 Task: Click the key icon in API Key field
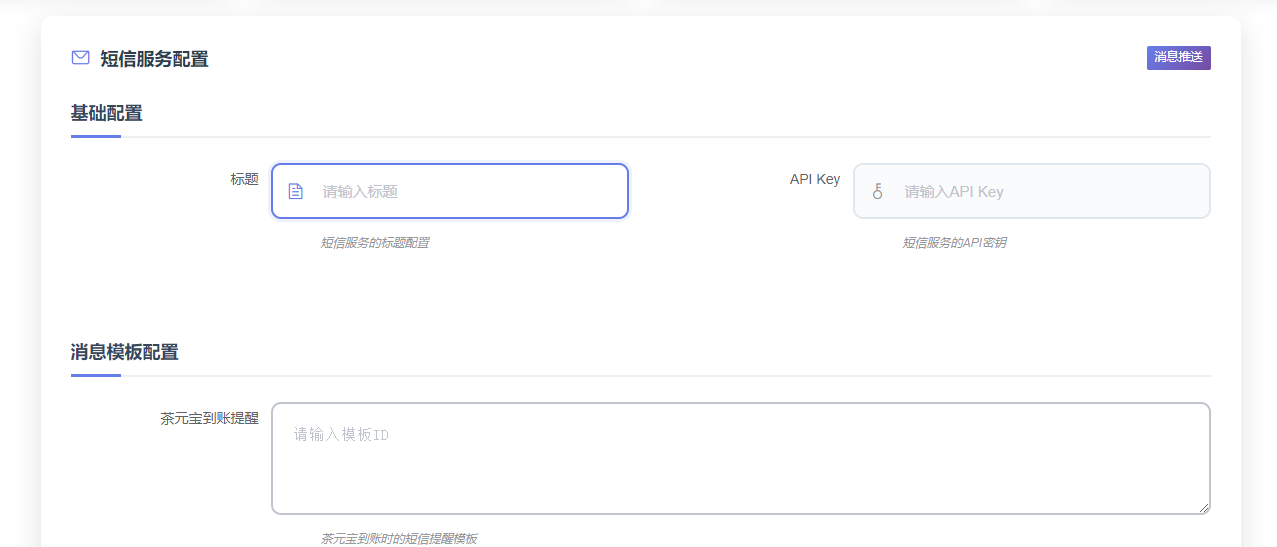coord(877,191)
